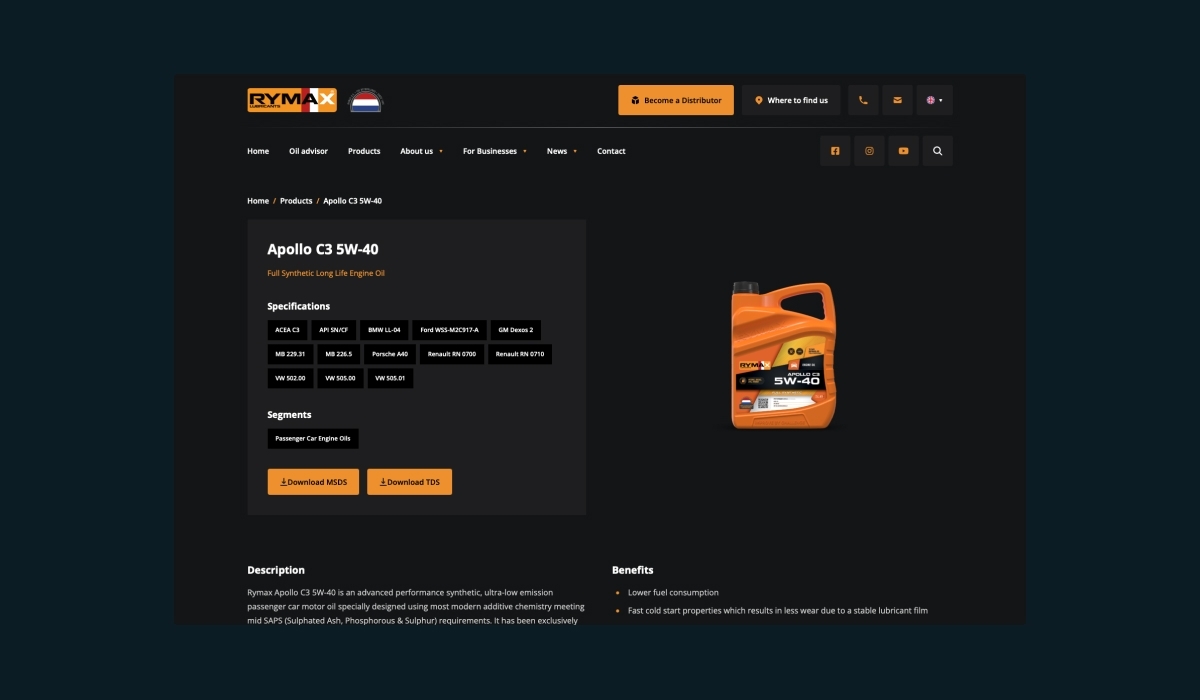1200x700 pixels.
Task: Select the Renault RN 0710 tag
Action: pyautogui.click(x=520, y=354)
